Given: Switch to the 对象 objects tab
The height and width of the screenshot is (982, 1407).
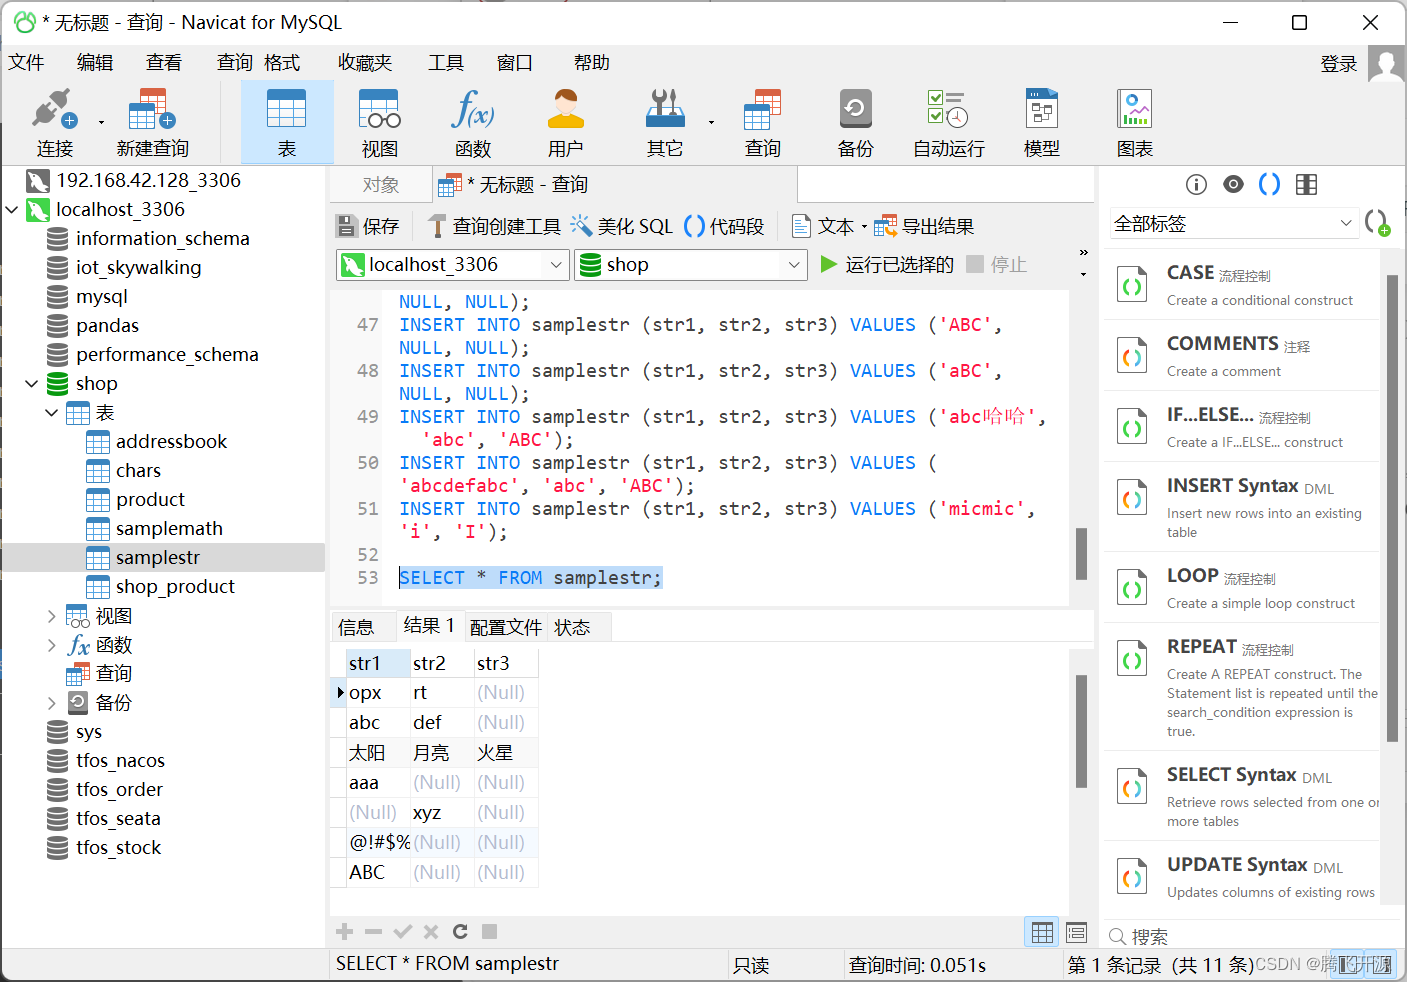Looking at the screenshot, I should point(381,185).
